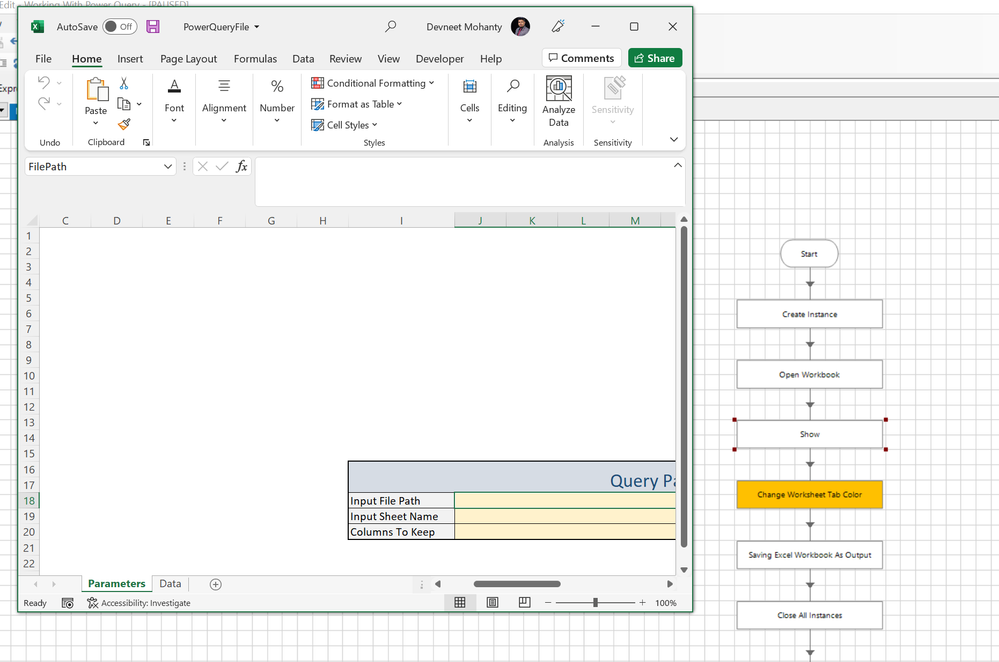Expand the Cell Styles dropdown

point(345,125)
